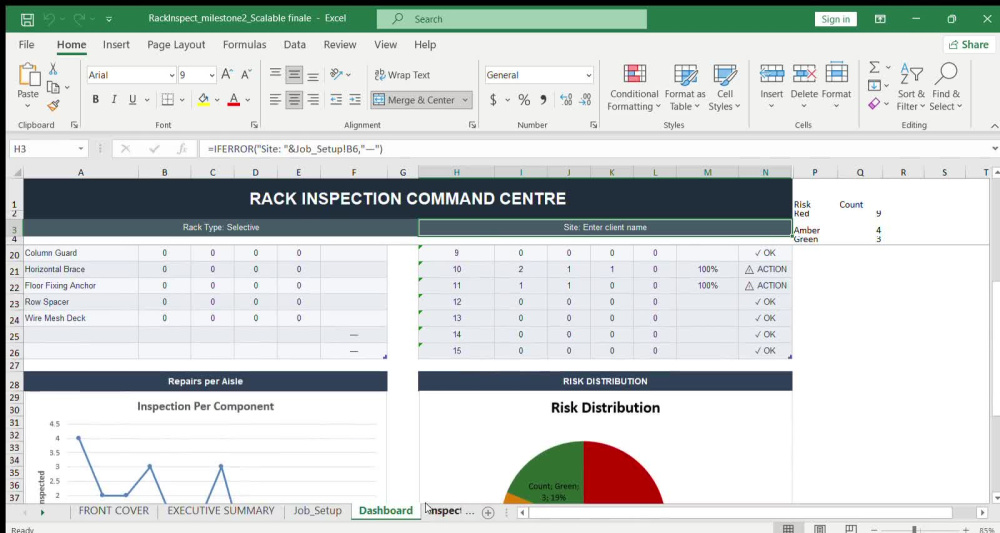Click the Share button
The width and height of the screenshot is (1000, 533).
[x=969, y=45]
